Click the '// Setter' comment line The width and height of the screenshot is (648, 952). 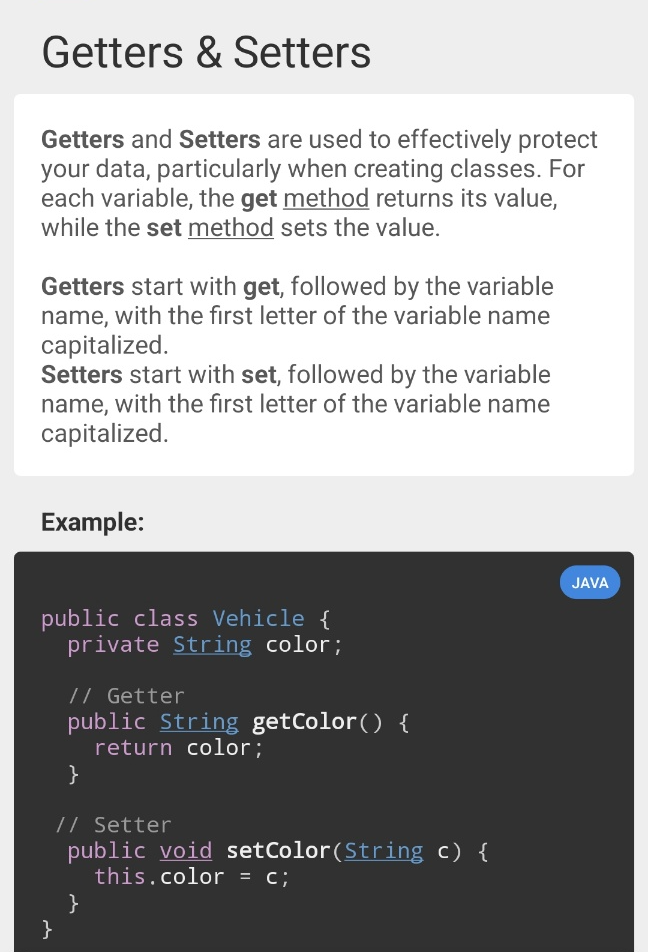coord(113,824)
